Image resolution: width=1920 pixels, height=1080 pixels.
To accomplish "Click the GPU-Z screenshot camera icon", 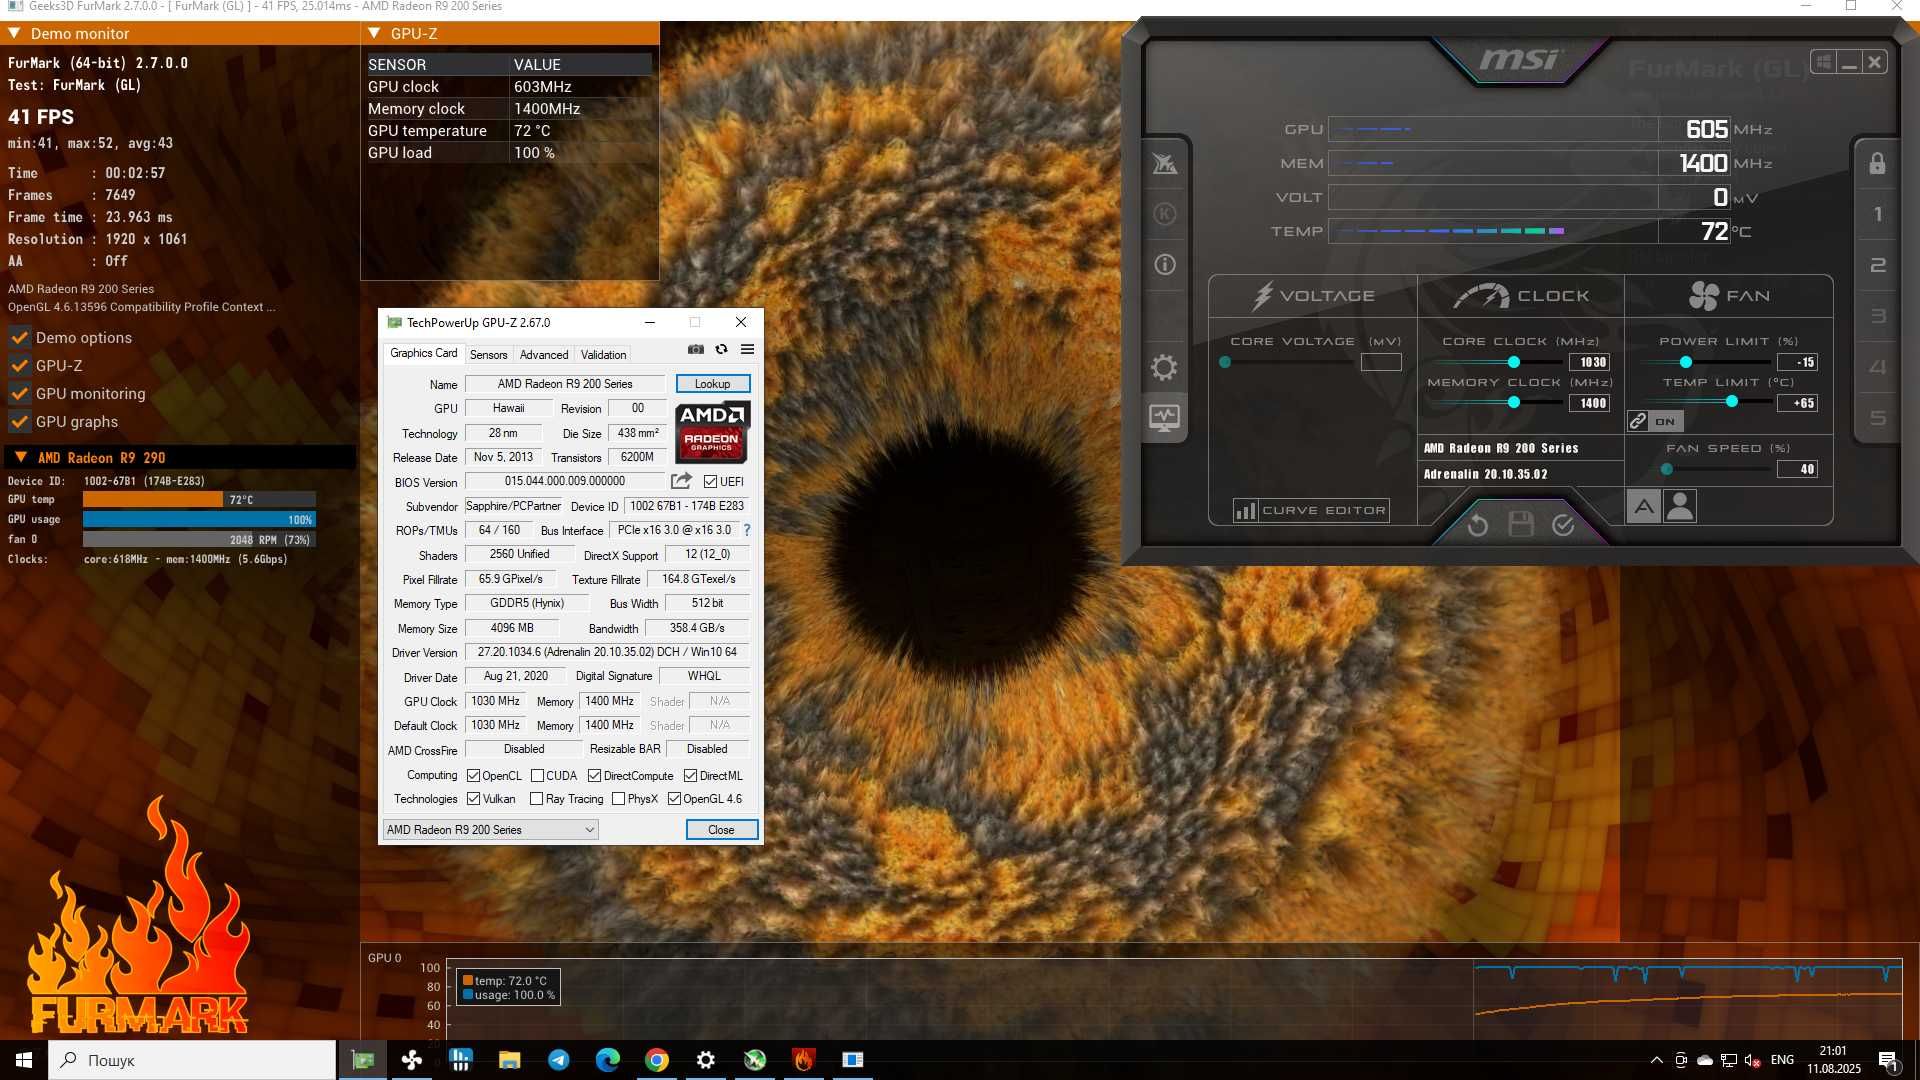I will tap(695, 349).
